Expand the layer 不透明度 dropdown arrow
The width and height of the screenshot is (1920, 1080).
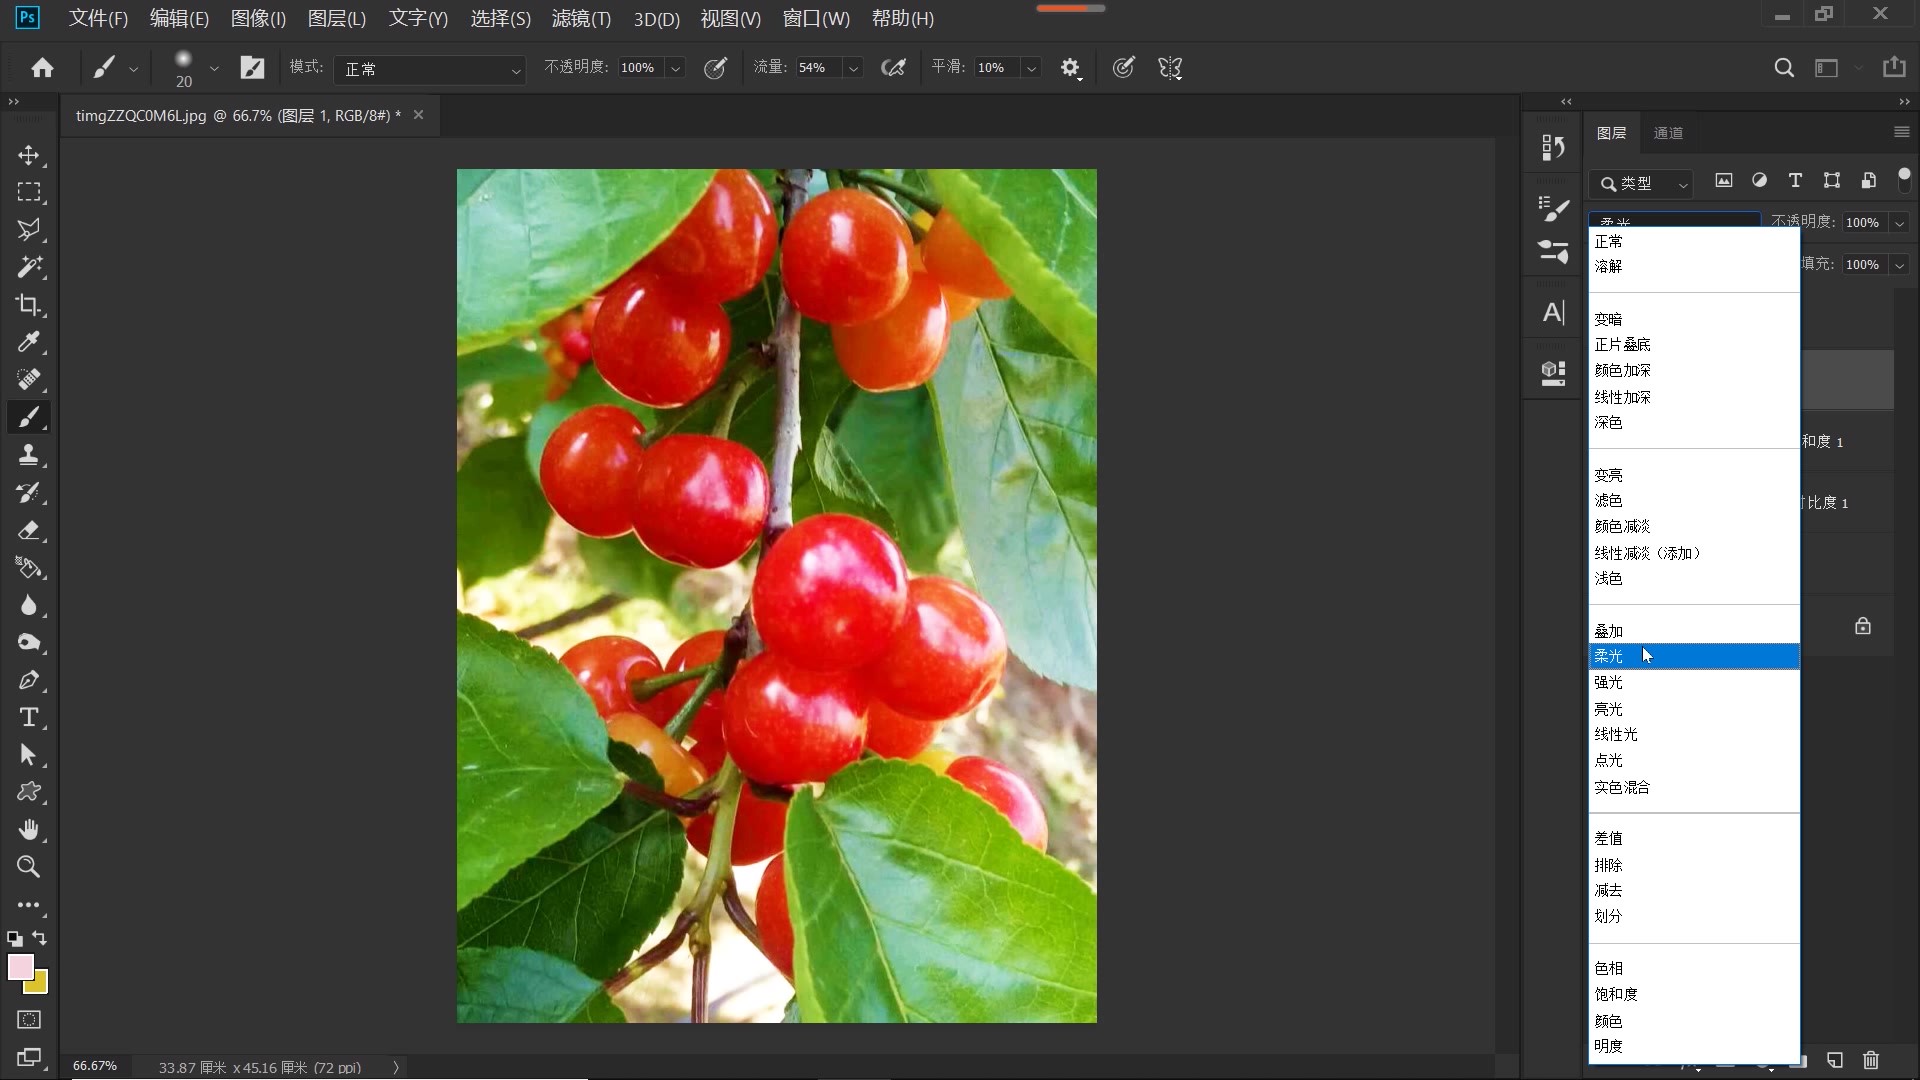pos(1899,223)
